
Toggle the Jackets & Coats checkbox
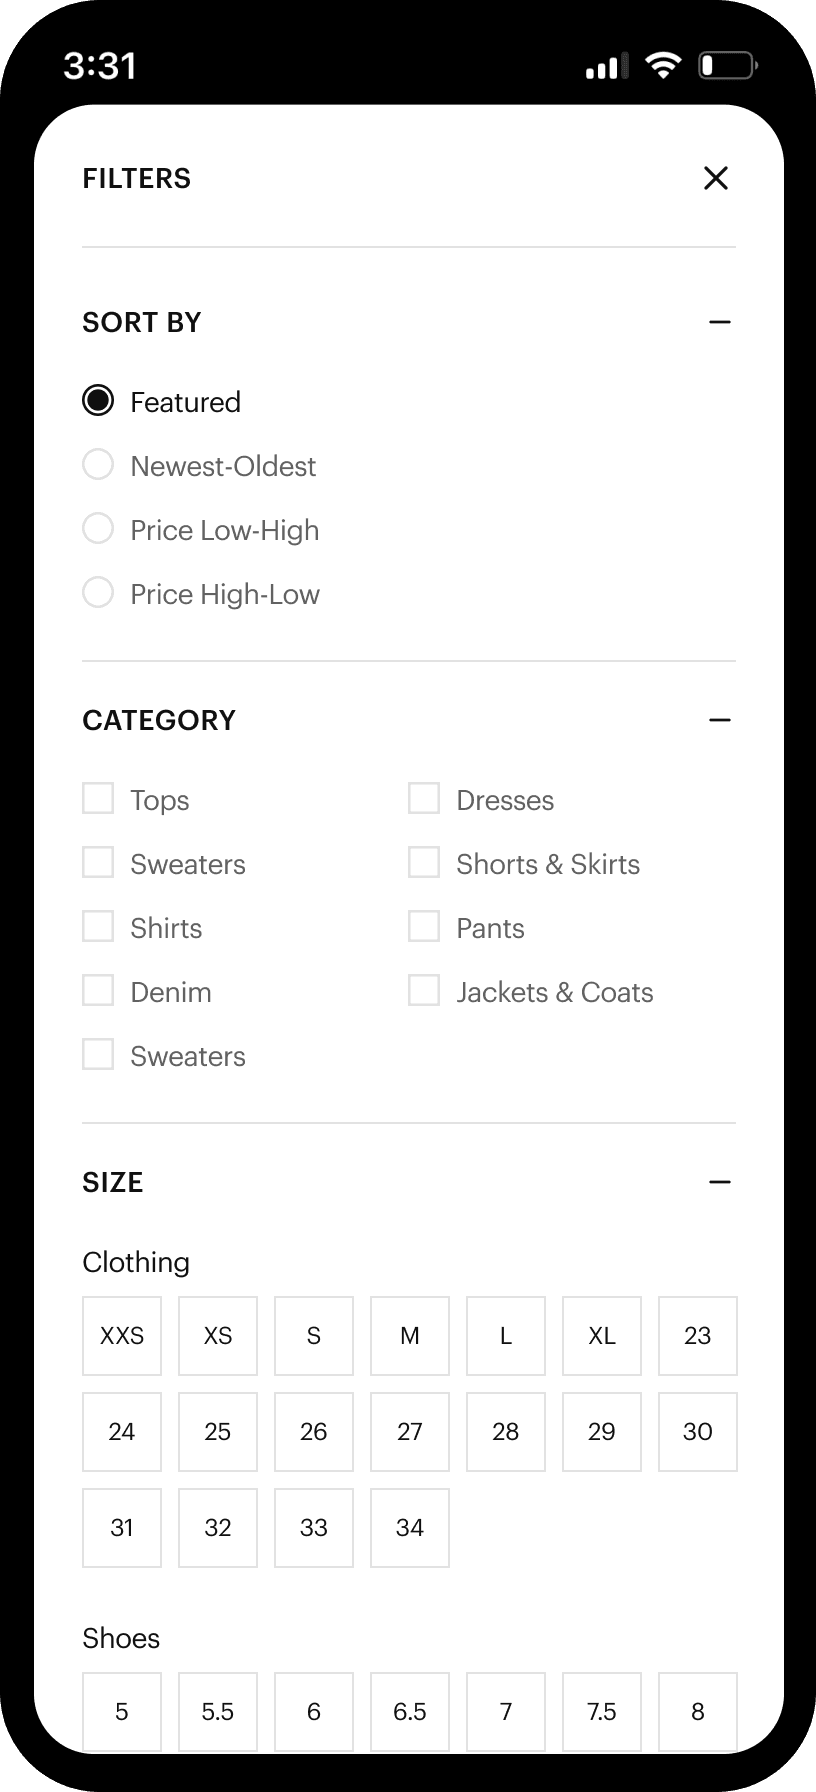(x=424, y=991)
